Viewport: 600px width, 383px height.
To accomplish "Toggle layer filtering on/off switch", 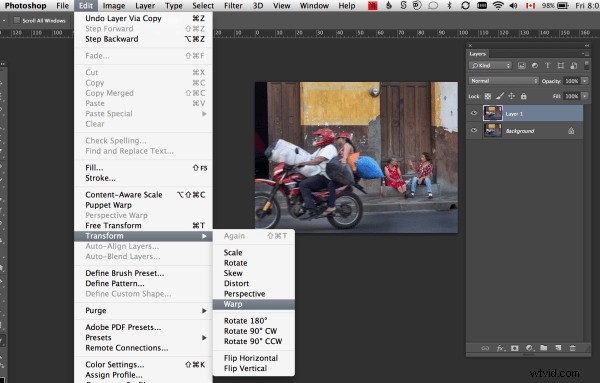I will (586, 66).
